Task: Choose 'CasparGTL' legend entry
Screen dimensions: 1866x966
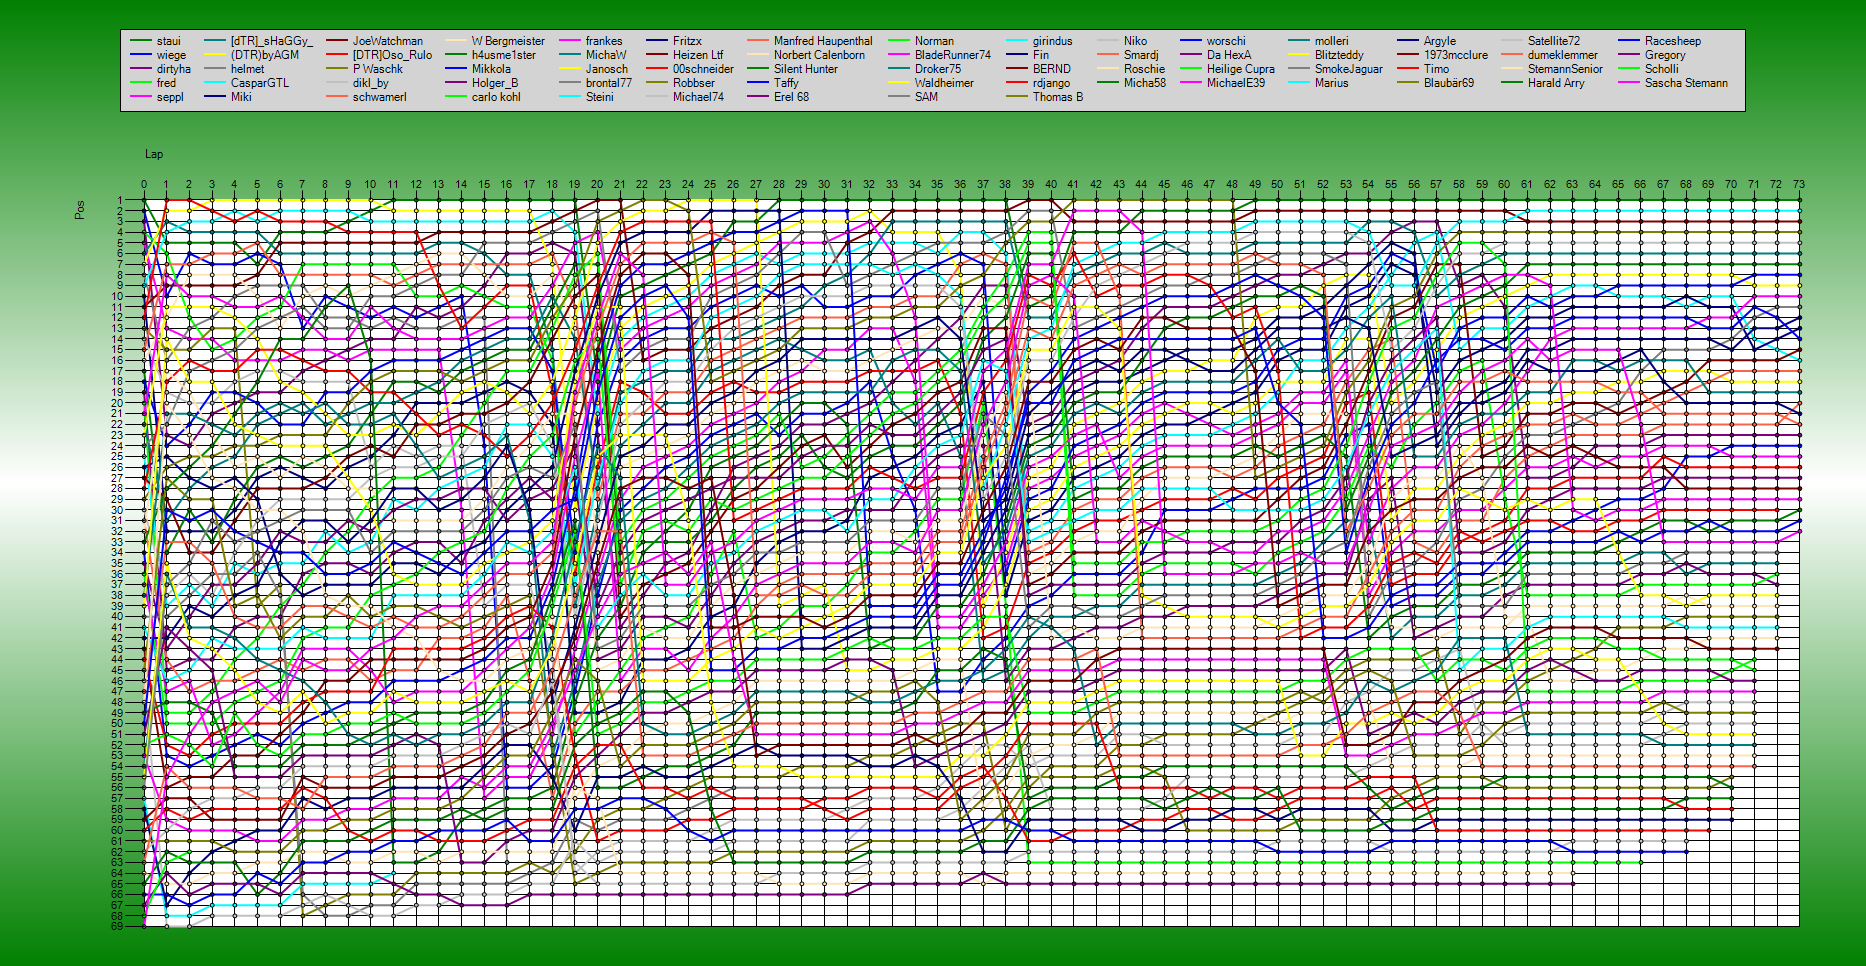Action: coord(260,83)
